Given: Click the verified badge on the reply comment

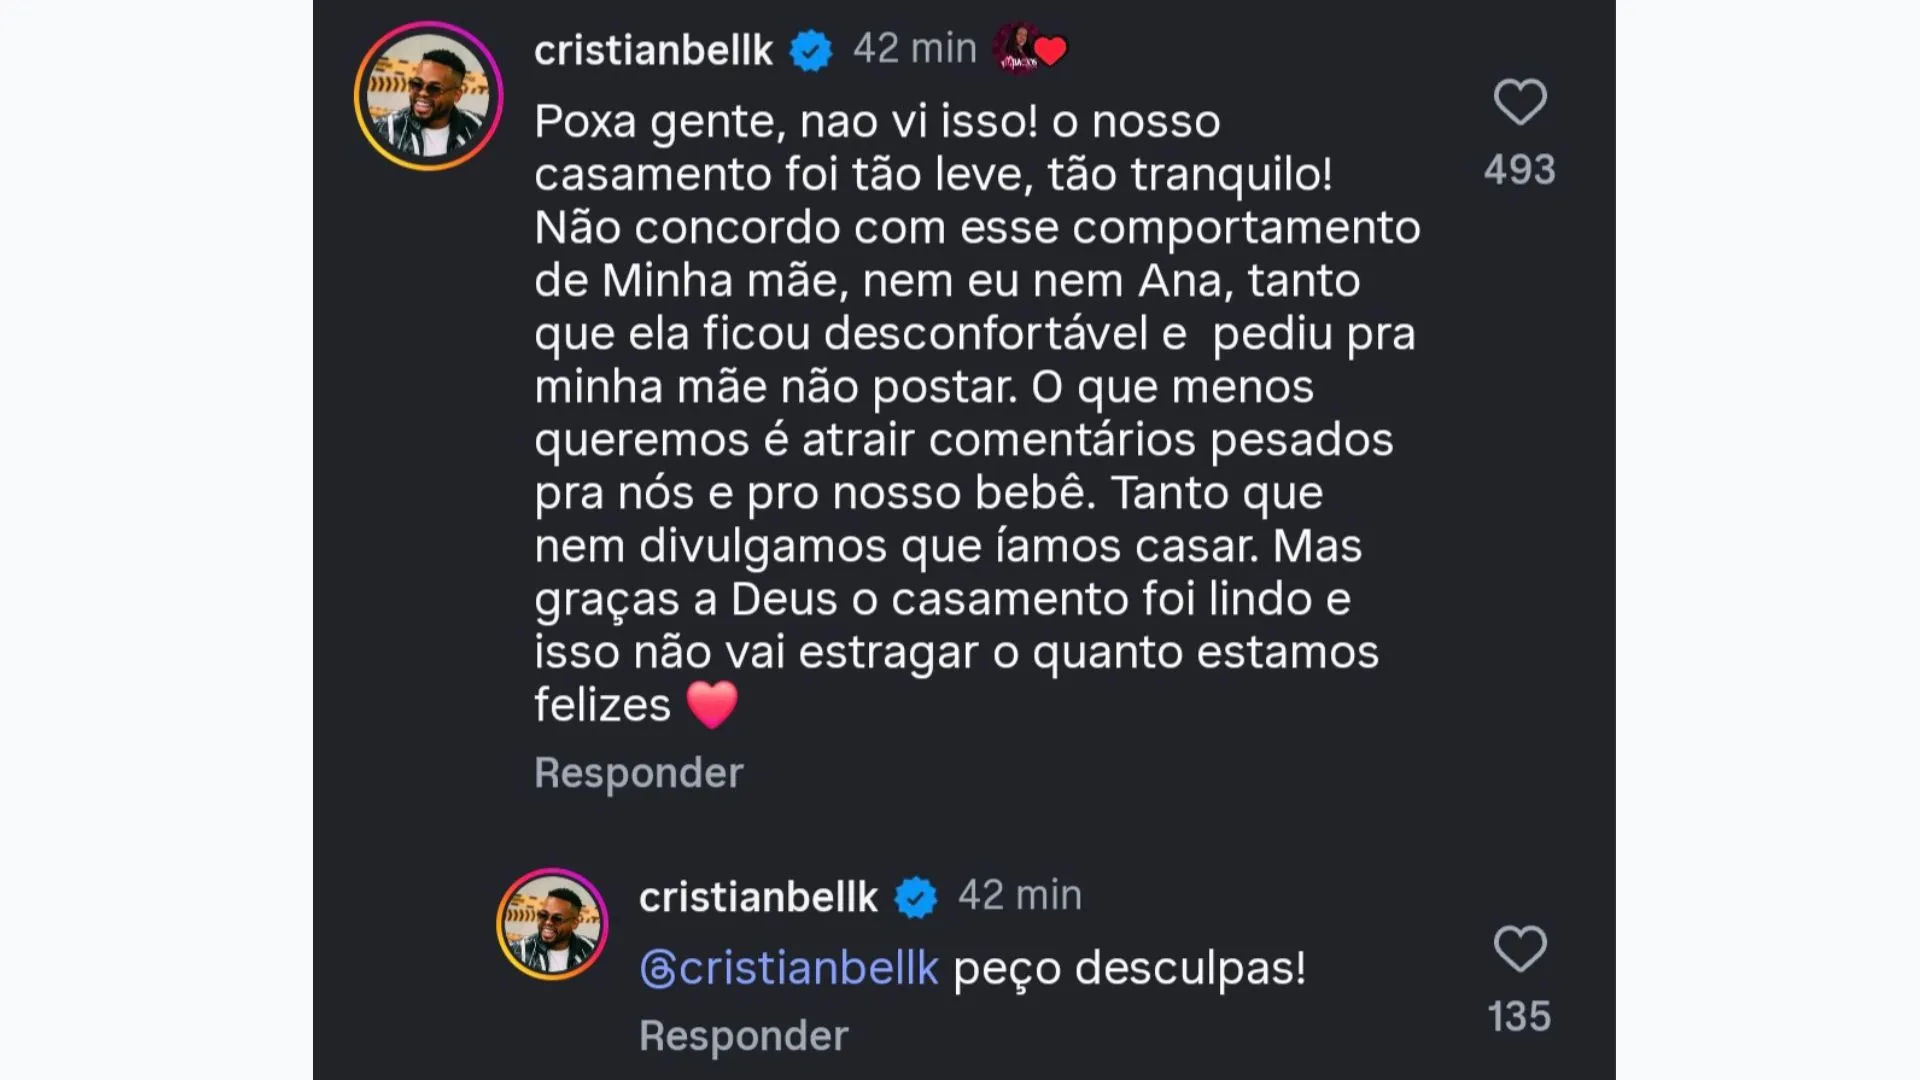Looking at the screenshot, I should pyautogui.click(x=915, y=896).
